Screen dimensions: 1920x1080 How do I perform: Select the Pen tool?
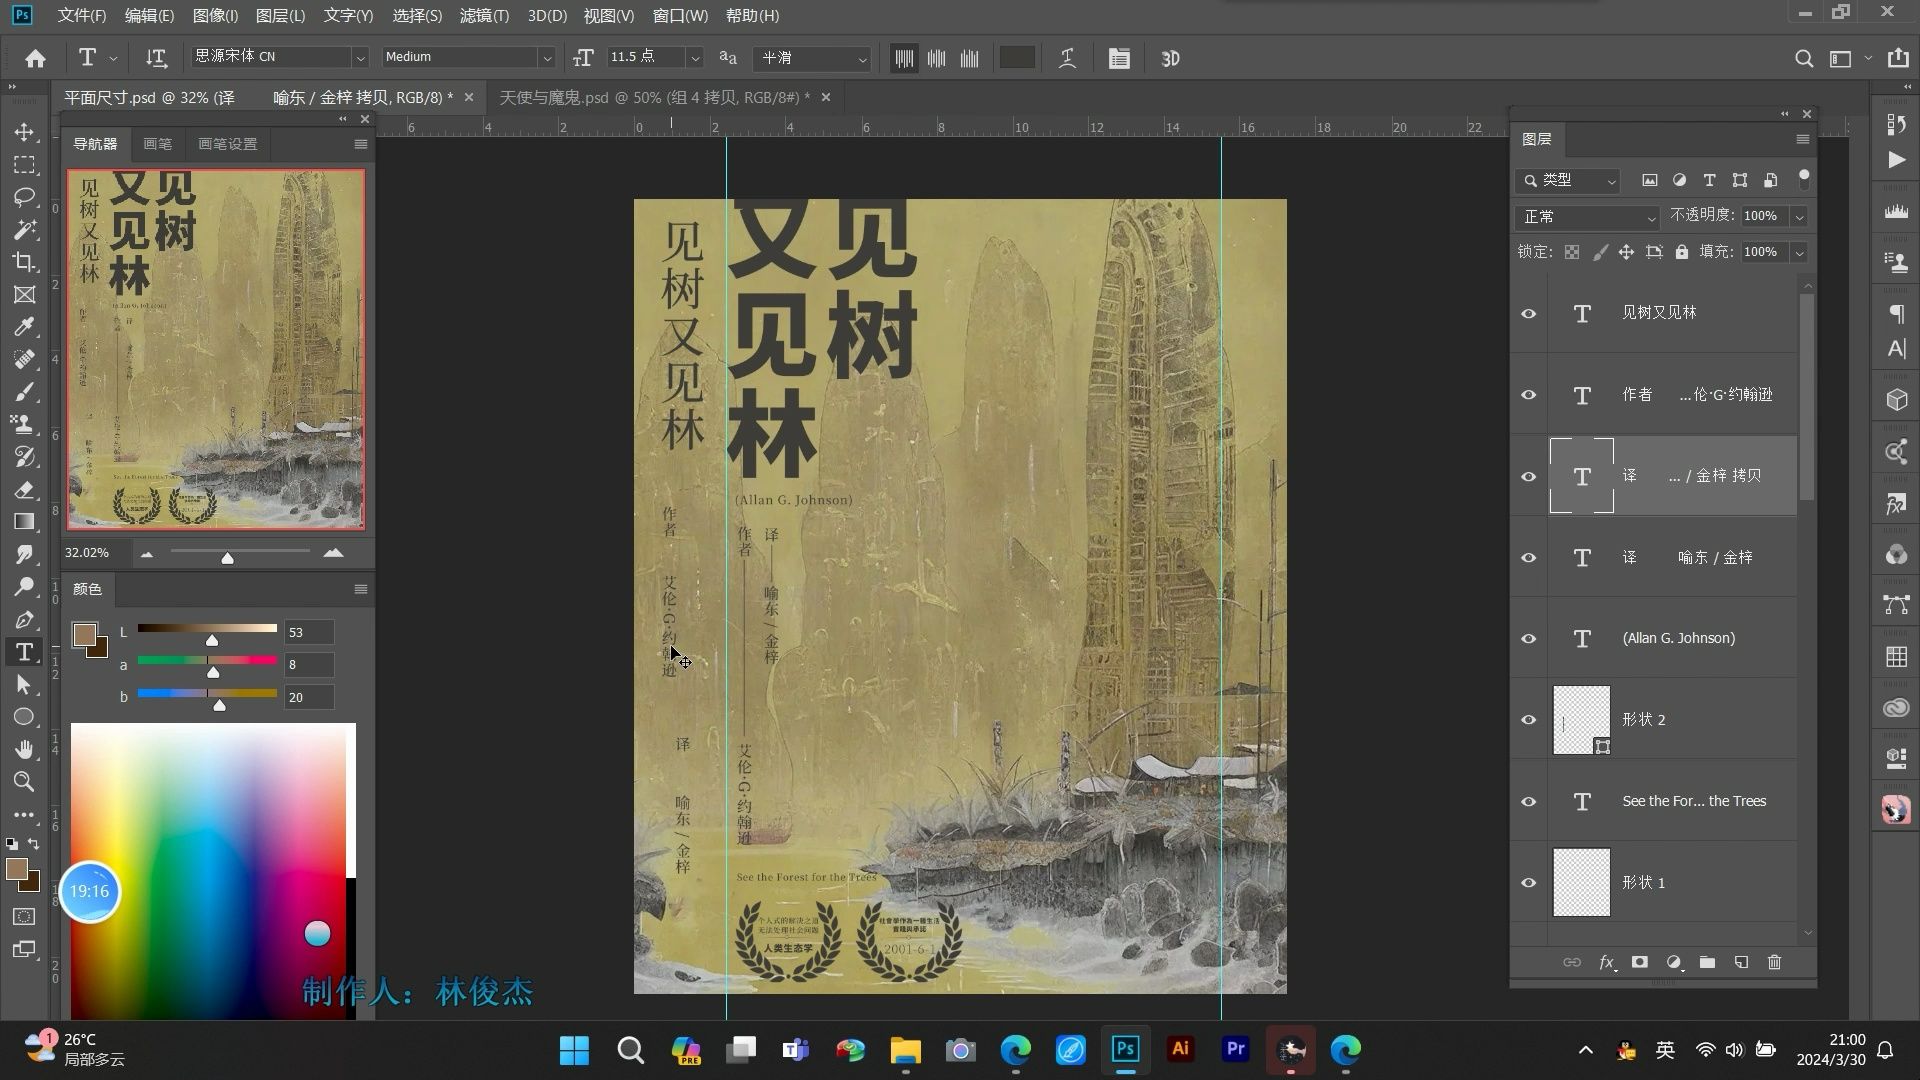pos(24,619)
